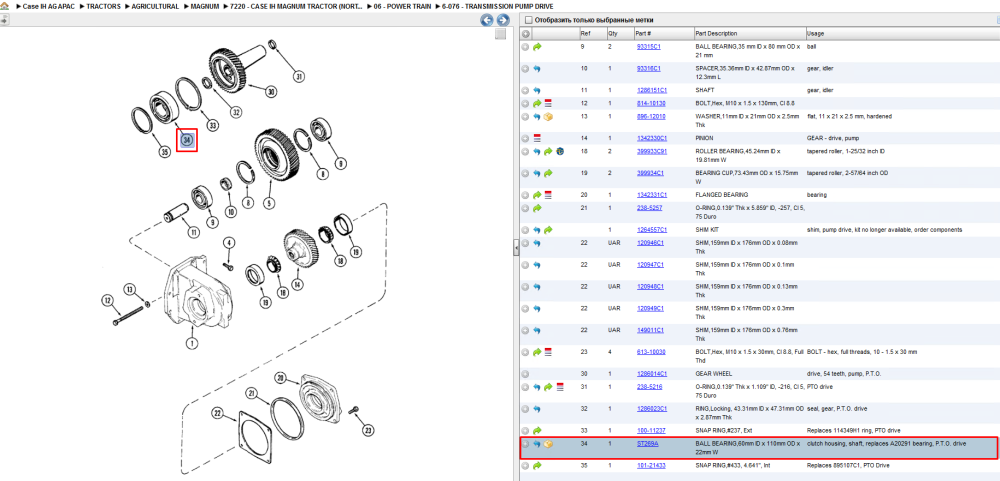The height and width of the screenshot is (481, 1000).
Task: Blue back arrow for shim 120946C1
Action: pos(537,243)
